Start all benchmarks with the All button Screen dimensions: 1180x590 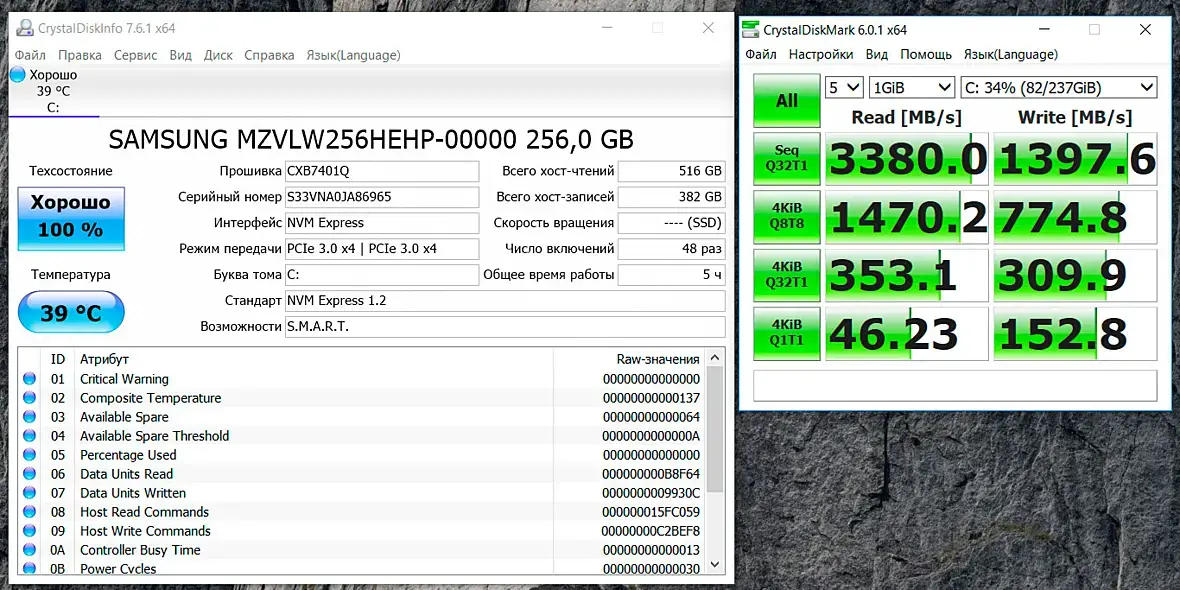point(787,101)
